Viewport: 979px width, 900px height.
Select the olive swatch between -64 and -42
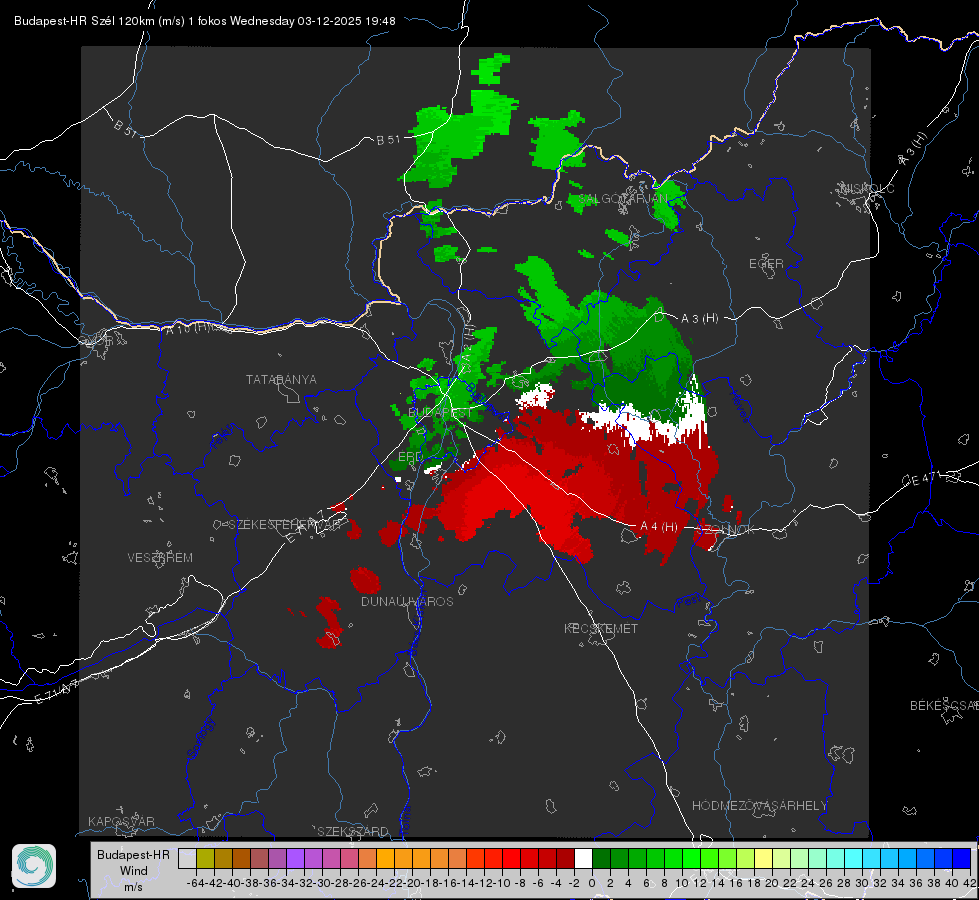205,858
